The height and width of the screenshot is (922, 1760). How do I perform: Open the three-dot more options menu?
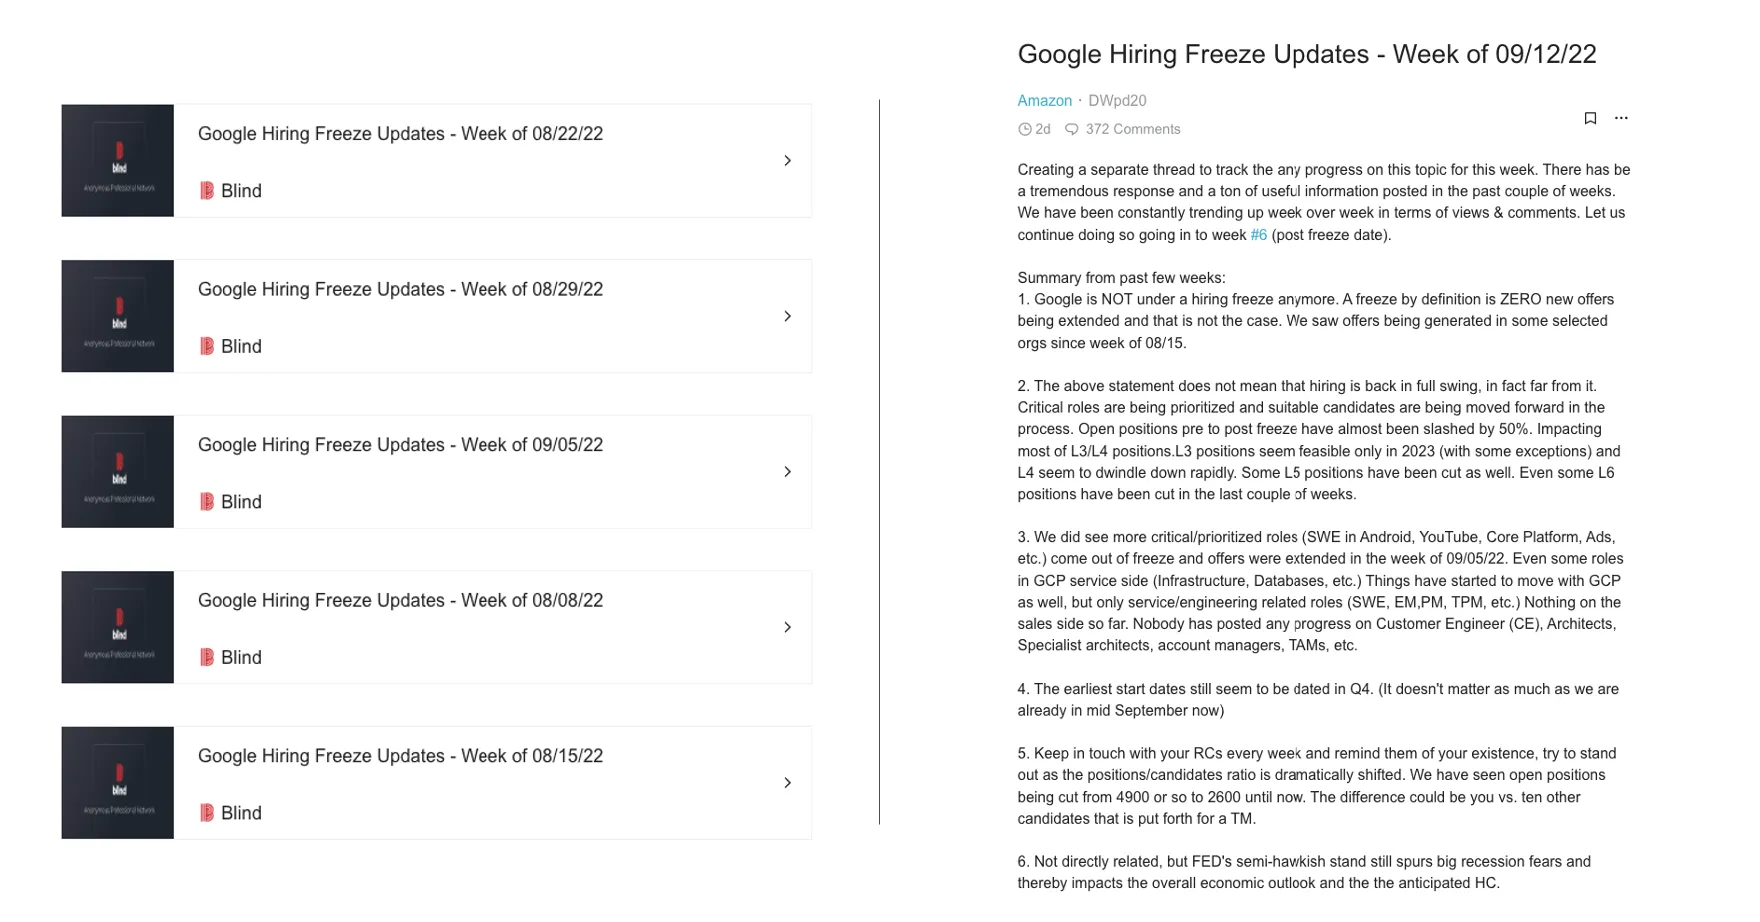(1621, 118)
